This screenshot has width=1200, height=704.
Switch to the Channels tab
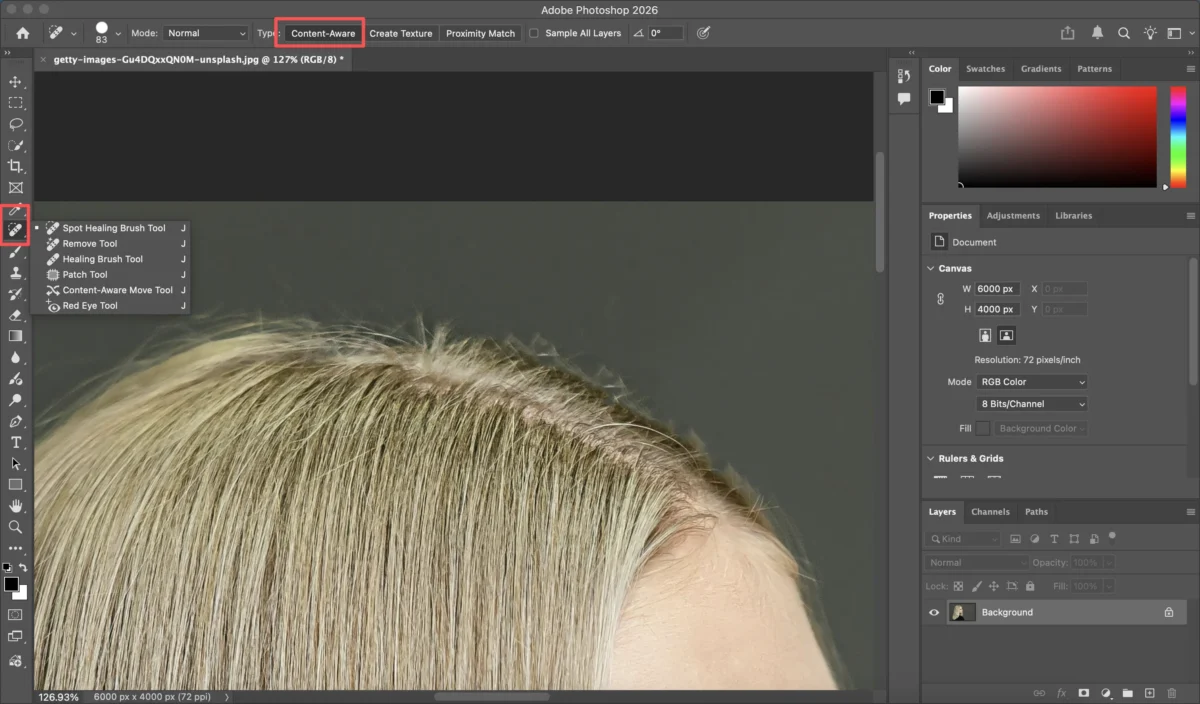tap(990, 511)
